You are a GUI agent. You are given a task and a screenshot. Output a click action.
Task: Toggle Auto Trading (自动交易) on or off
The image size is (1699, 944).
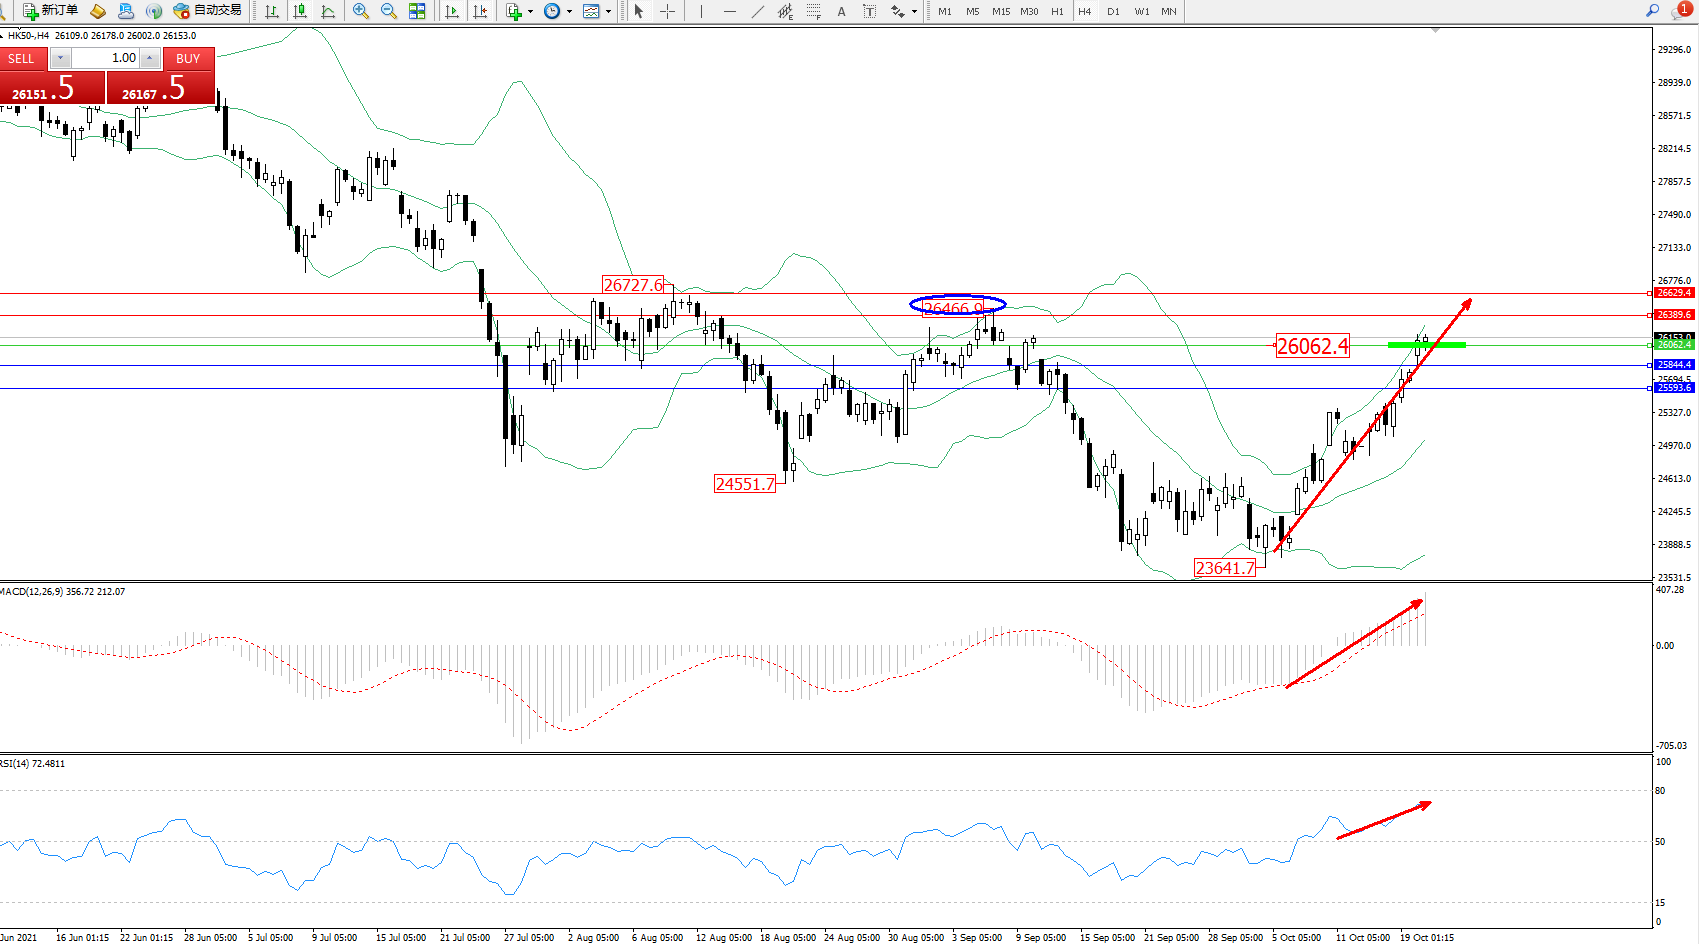[x=208, y=11]
